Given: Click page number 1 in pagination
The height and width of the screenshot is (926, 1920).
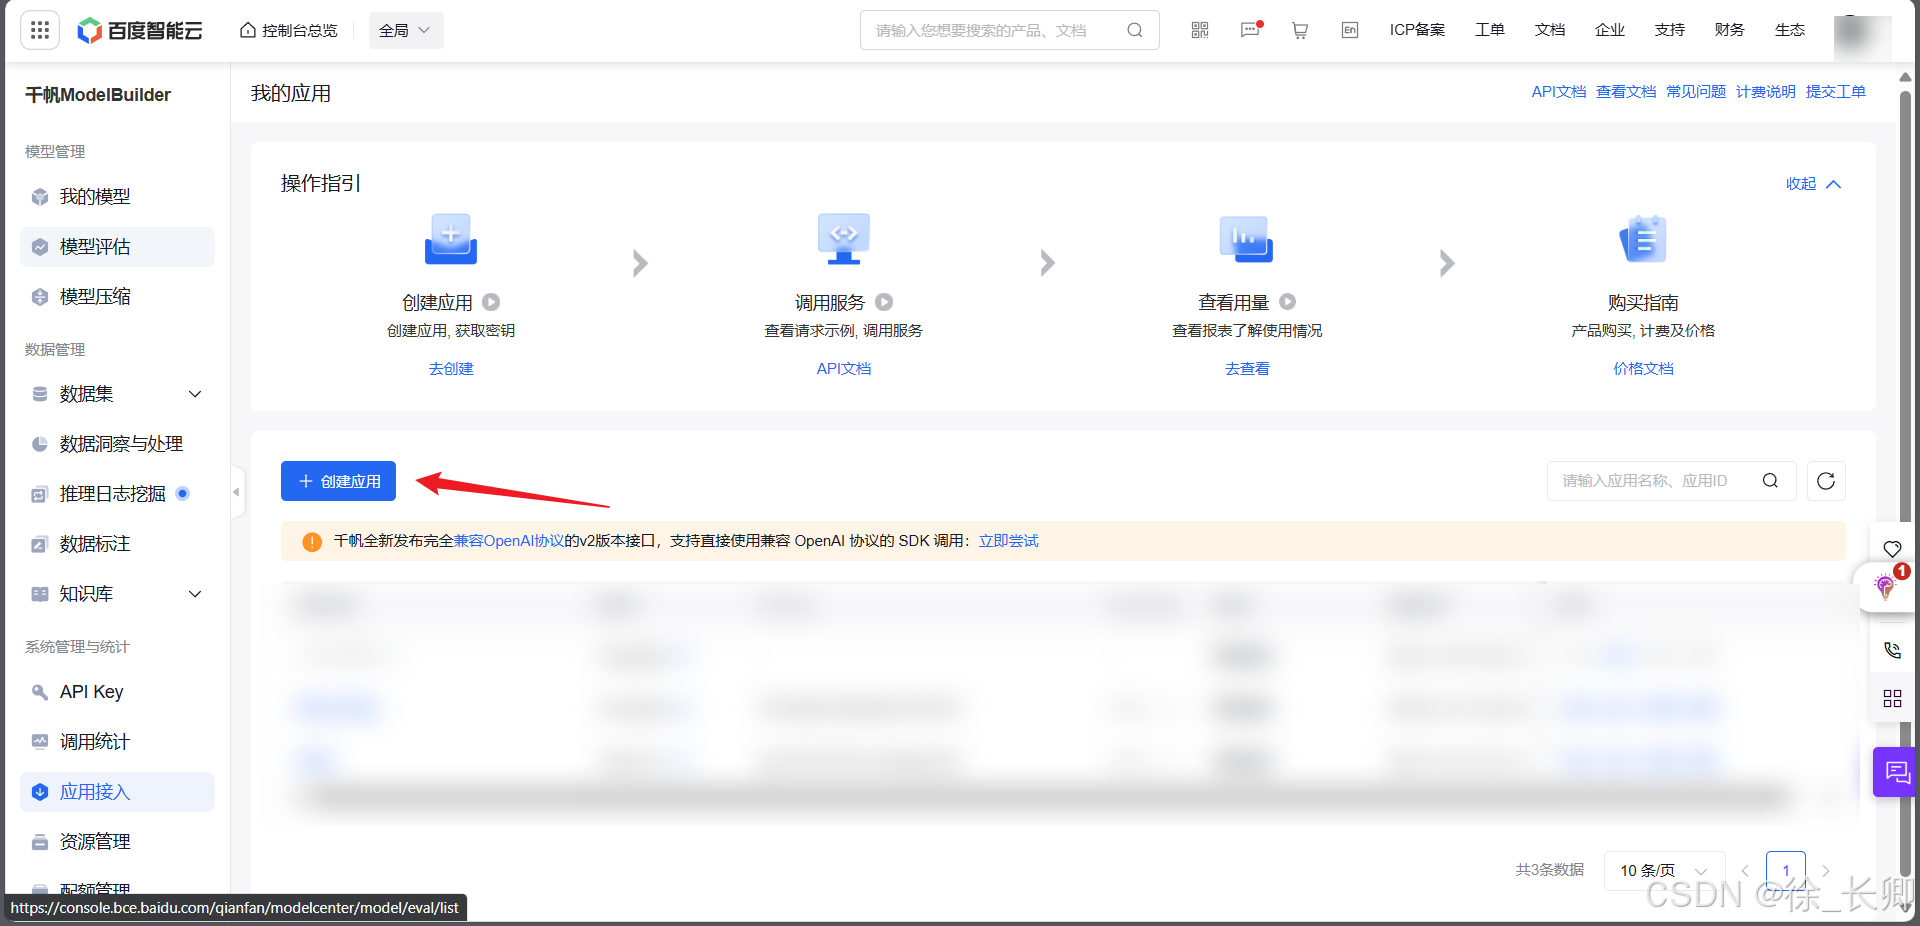Looking at the screenshot, I should (x=1786, y=871).
